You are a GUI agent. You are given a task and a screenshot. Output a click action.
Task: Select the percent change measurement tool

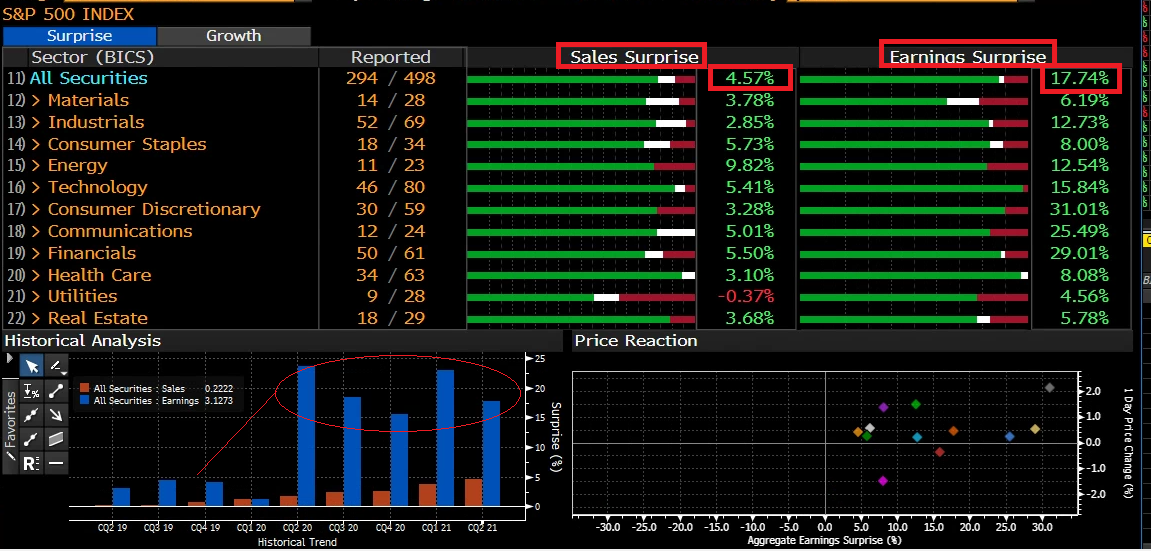(31, 391)
